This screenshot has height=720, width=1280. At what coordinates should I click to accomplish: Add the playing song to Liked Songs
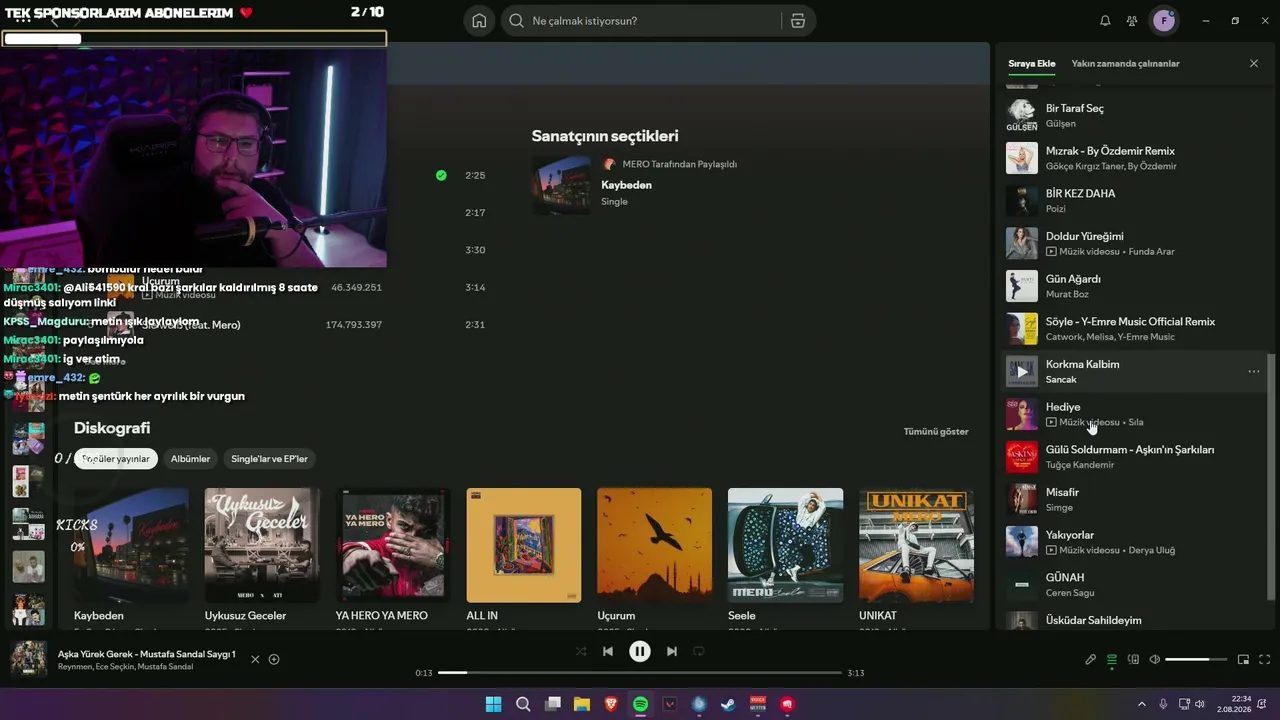274,659
